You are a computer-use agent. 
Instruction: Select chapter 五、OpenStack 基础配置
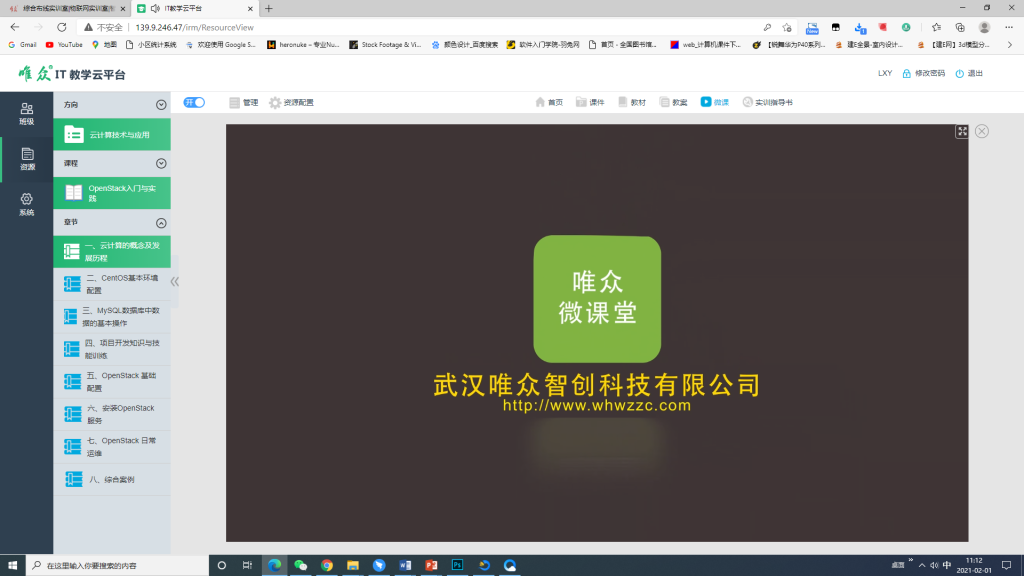112,382
